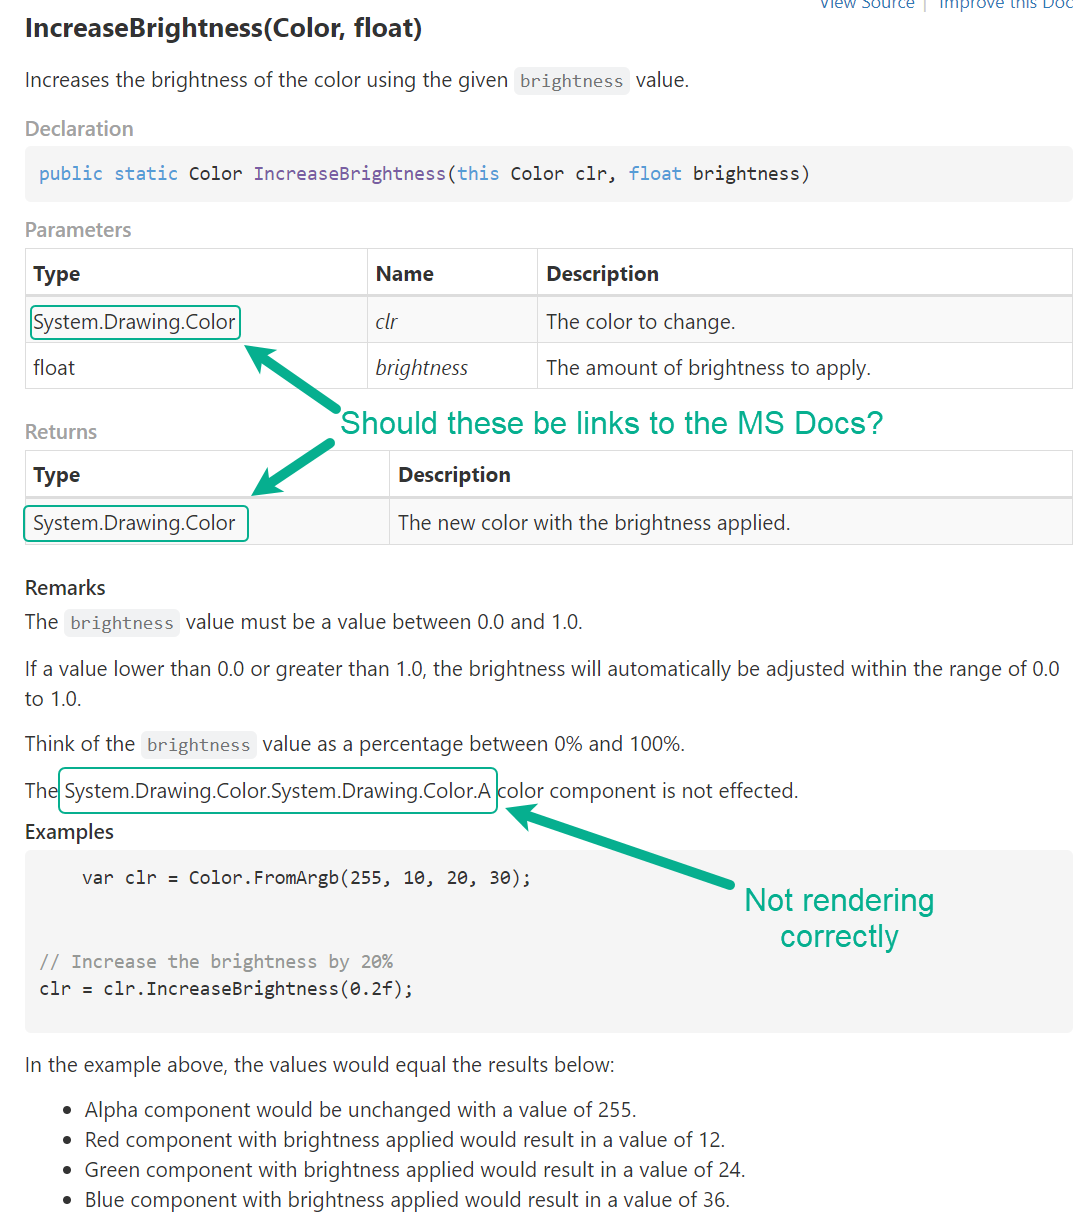Click the Alpha component bullet item

point(361,1110)
